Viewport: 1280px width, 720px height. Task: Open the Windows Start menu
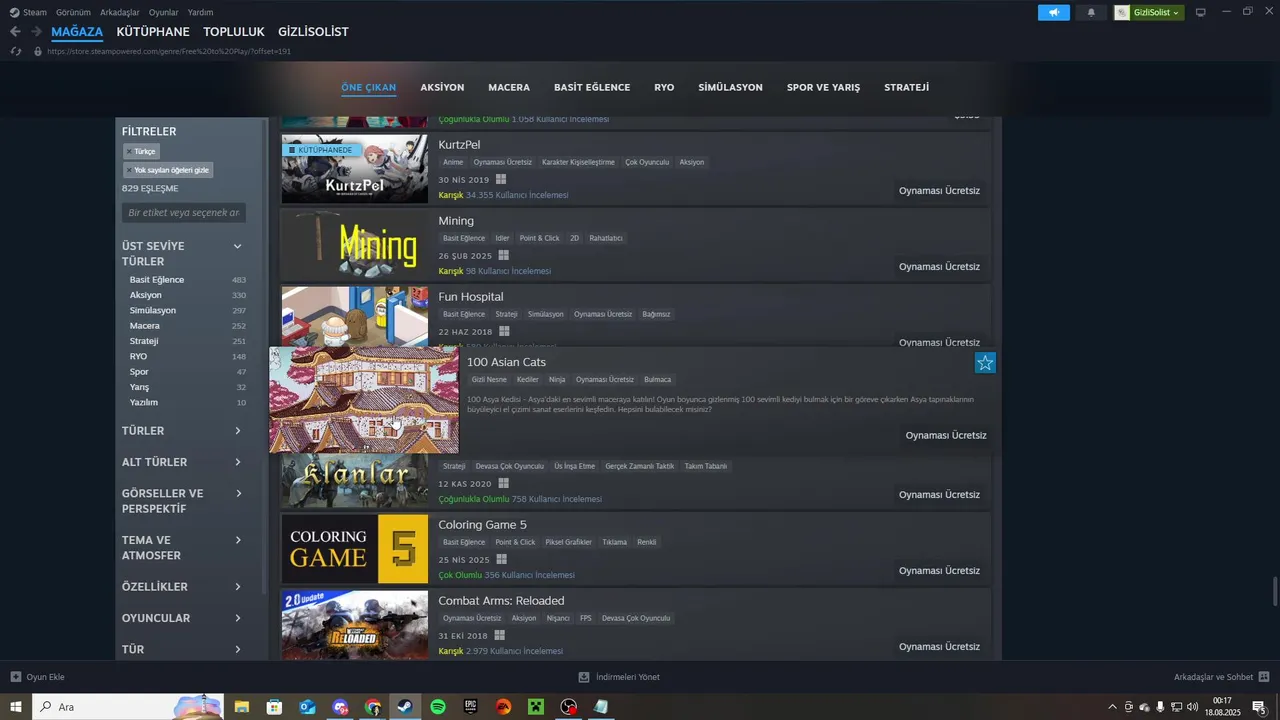(16, 707)
